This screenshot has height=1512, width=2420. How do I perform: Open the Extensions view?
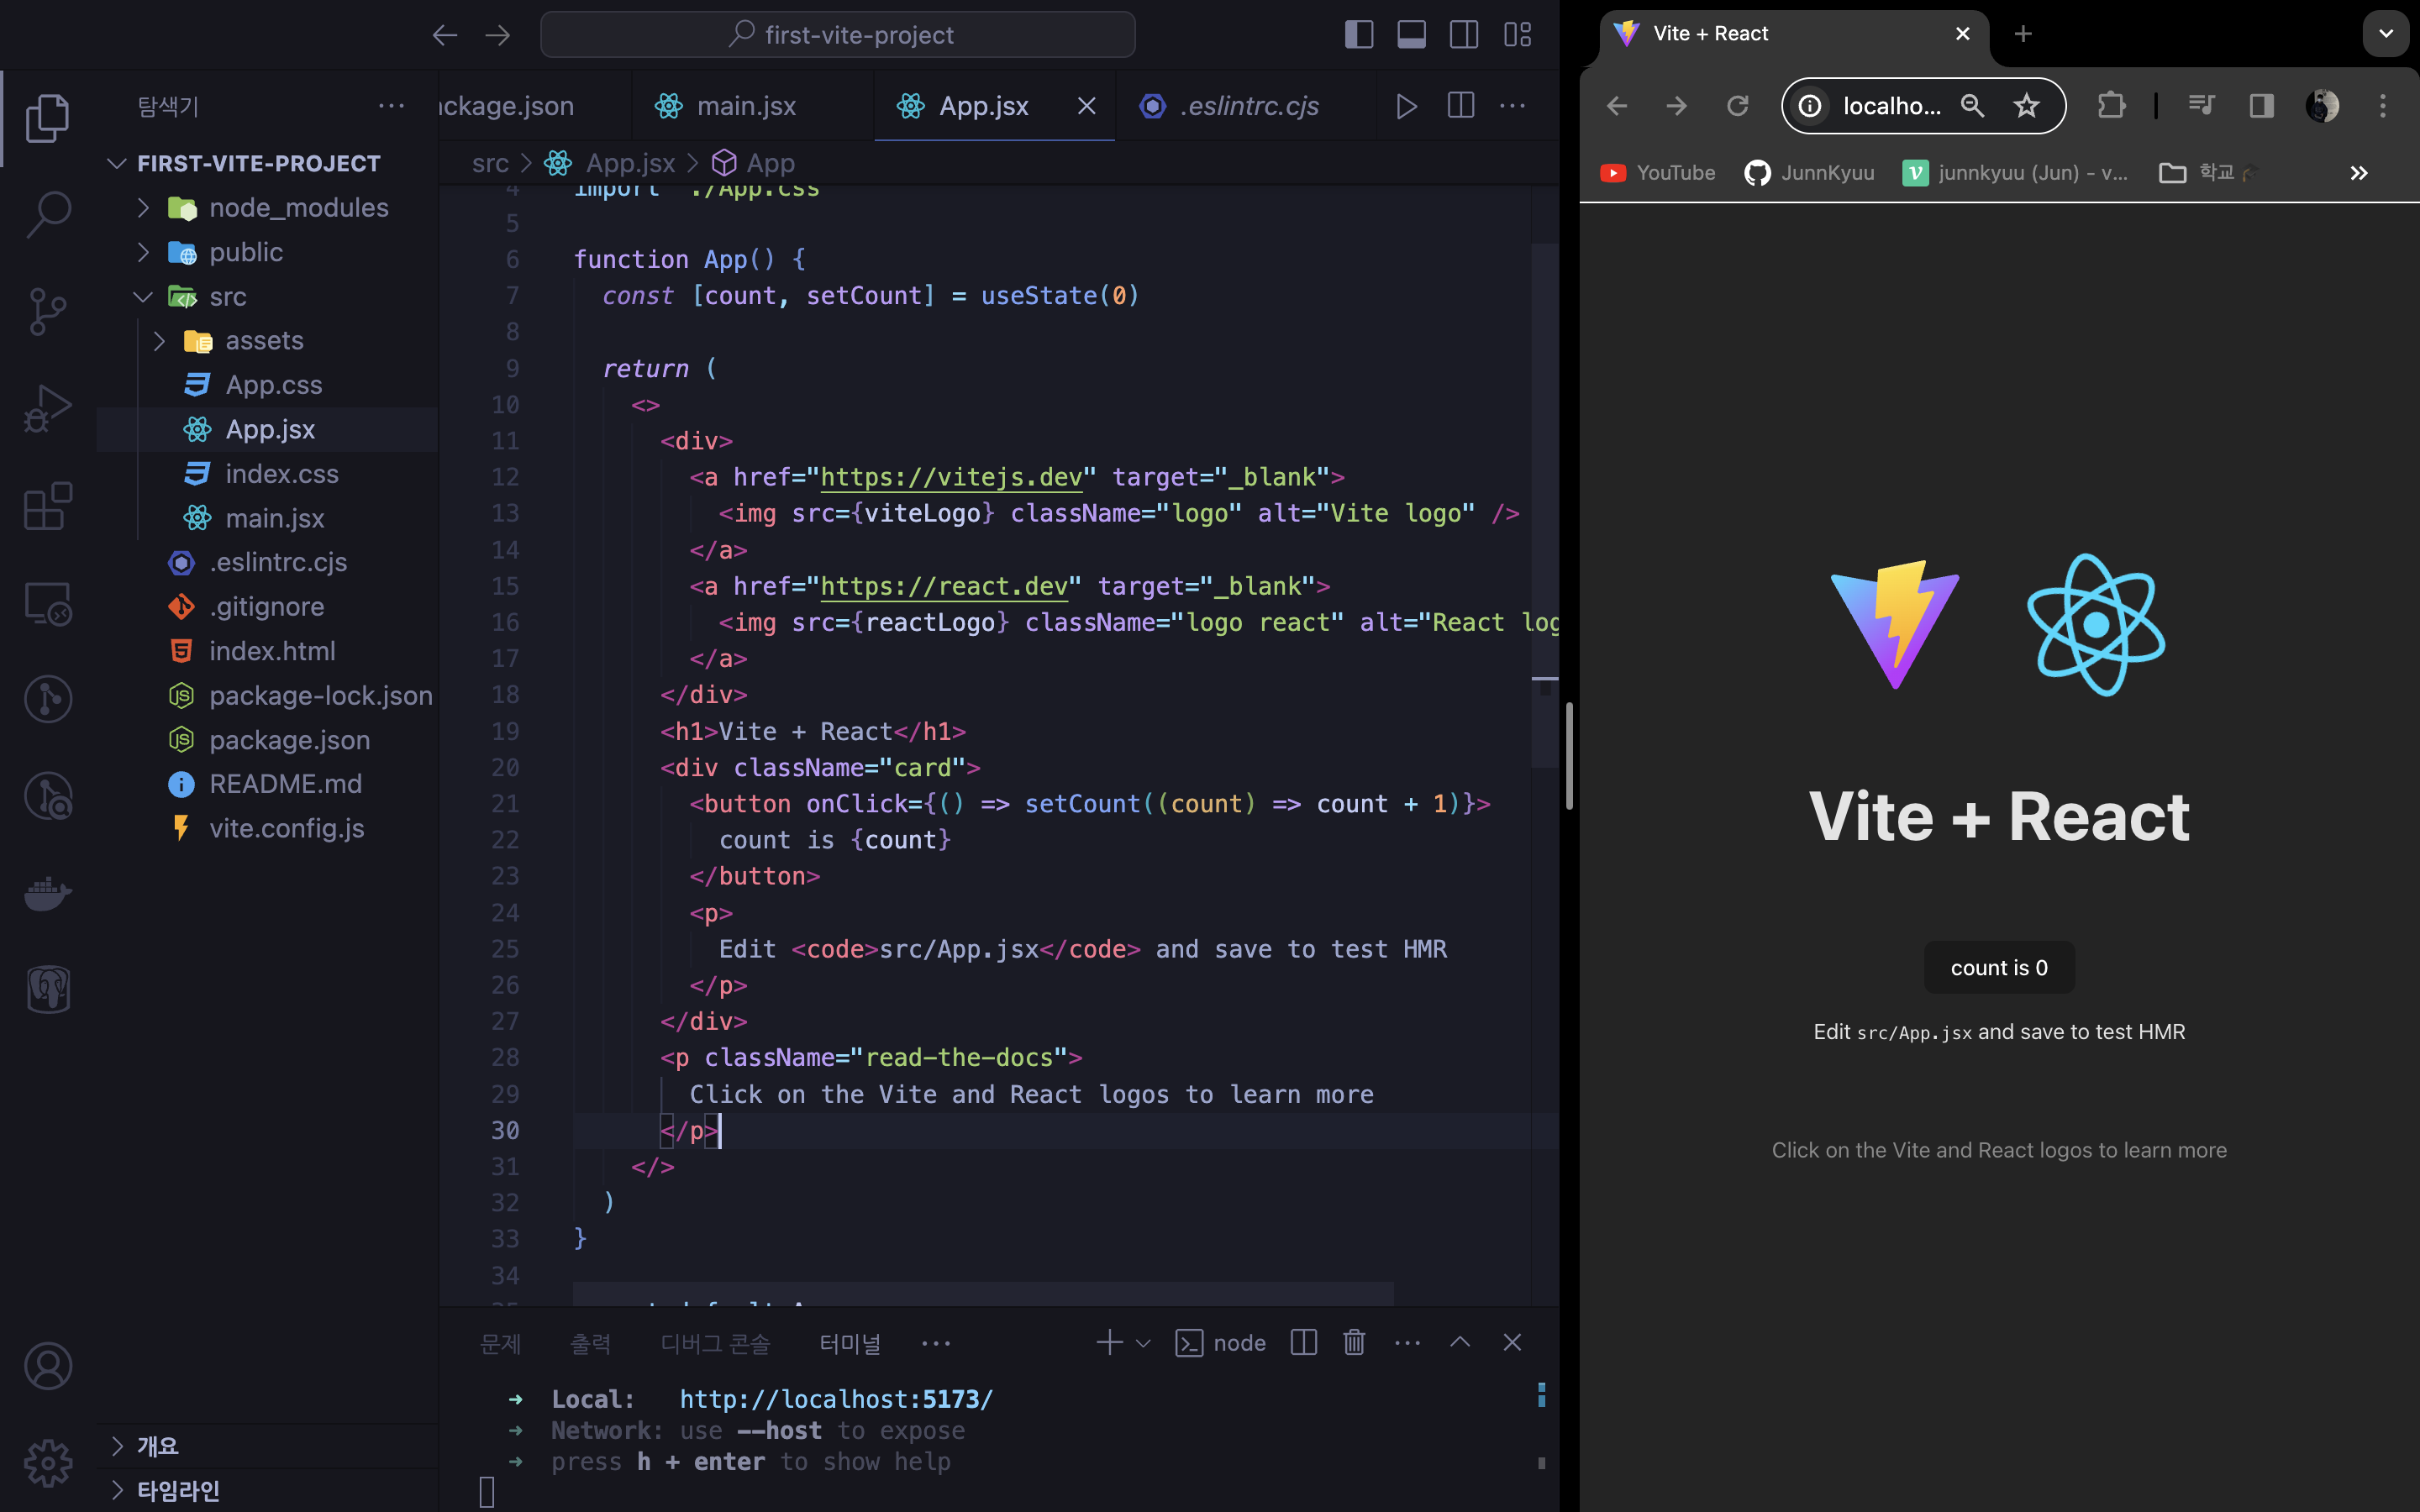[47, 506]
